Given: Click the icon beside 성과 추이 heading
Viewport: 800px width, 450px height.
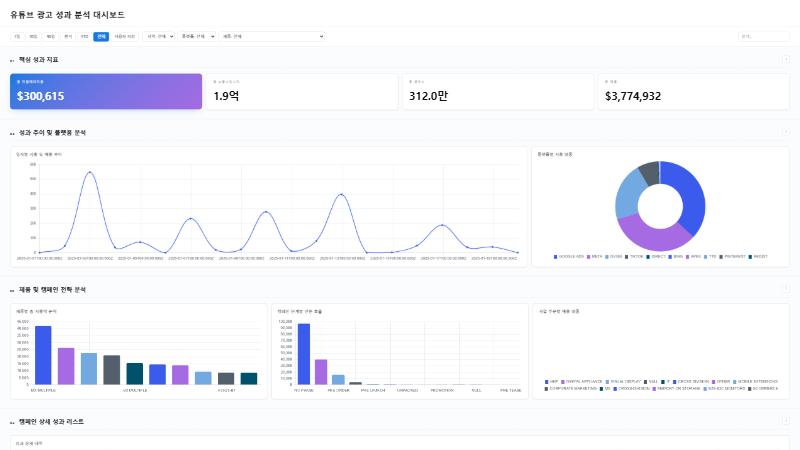Looking at the screenshot, I should pos(12,133).
